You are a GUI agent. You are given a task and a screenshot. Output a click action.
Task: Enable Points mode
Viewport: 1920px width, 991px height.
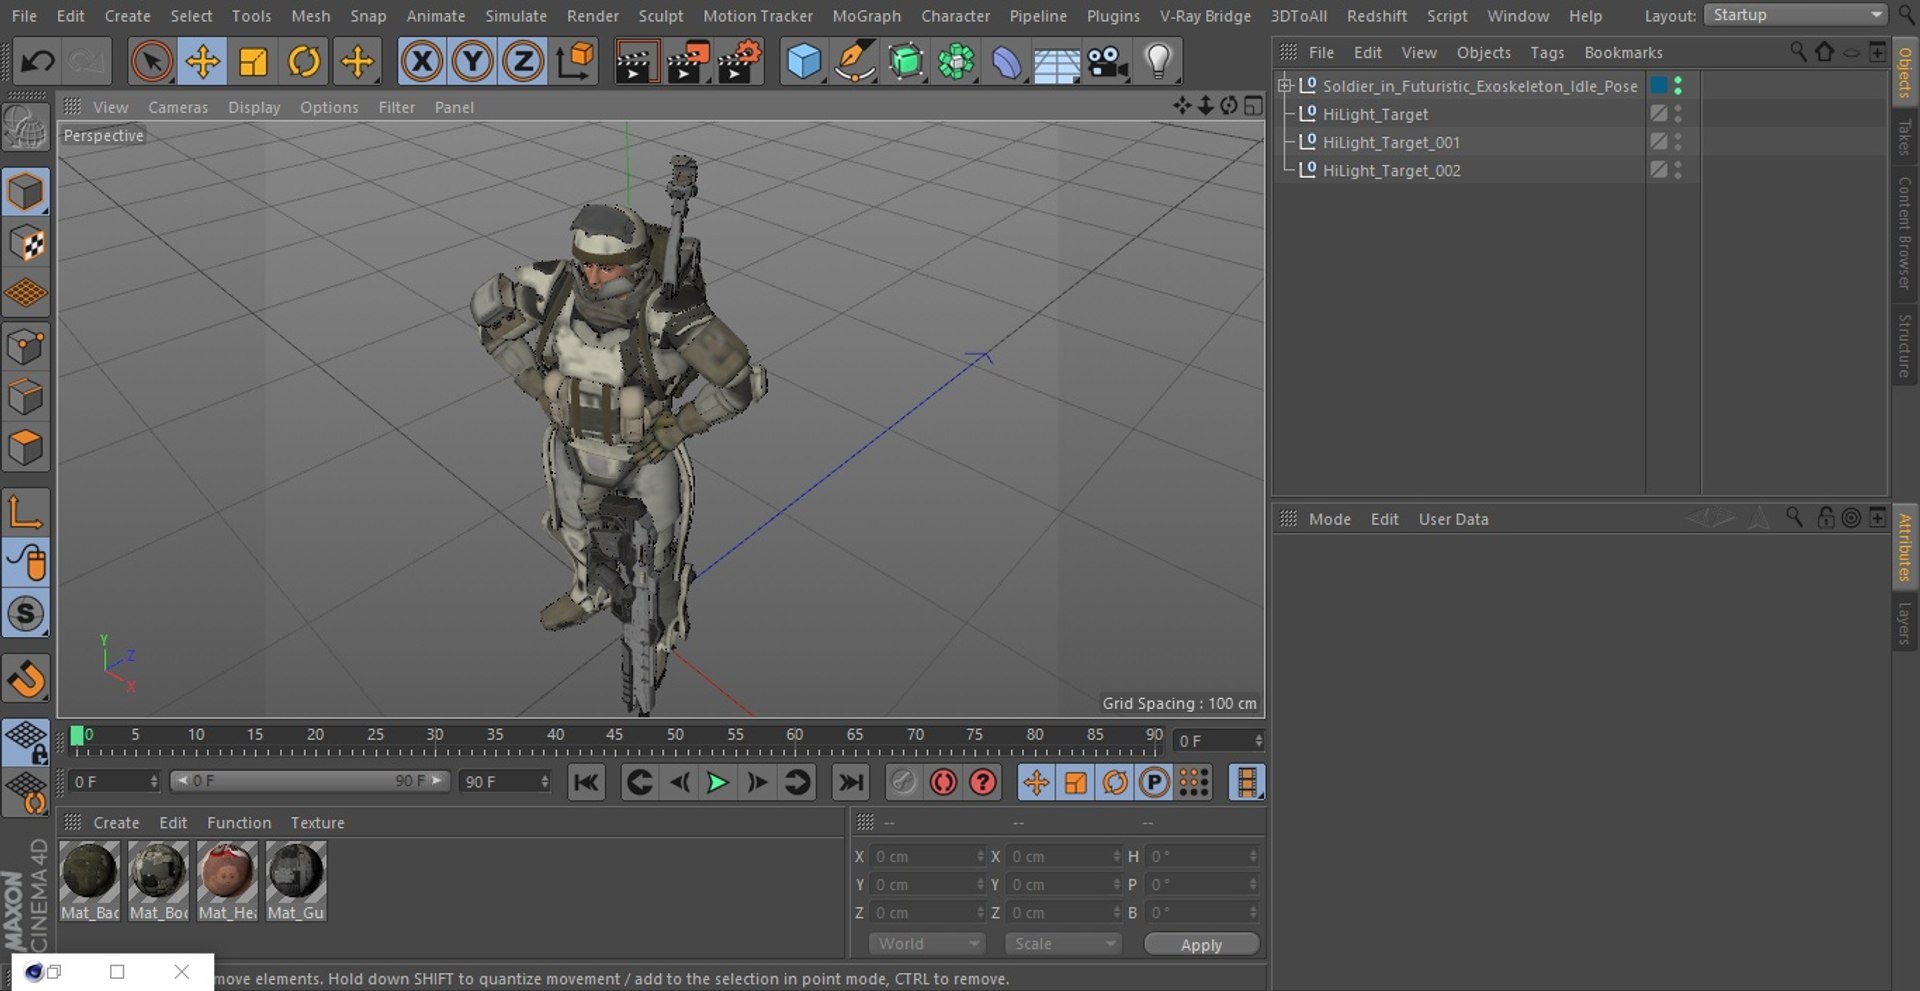click(x=26, y=347)
